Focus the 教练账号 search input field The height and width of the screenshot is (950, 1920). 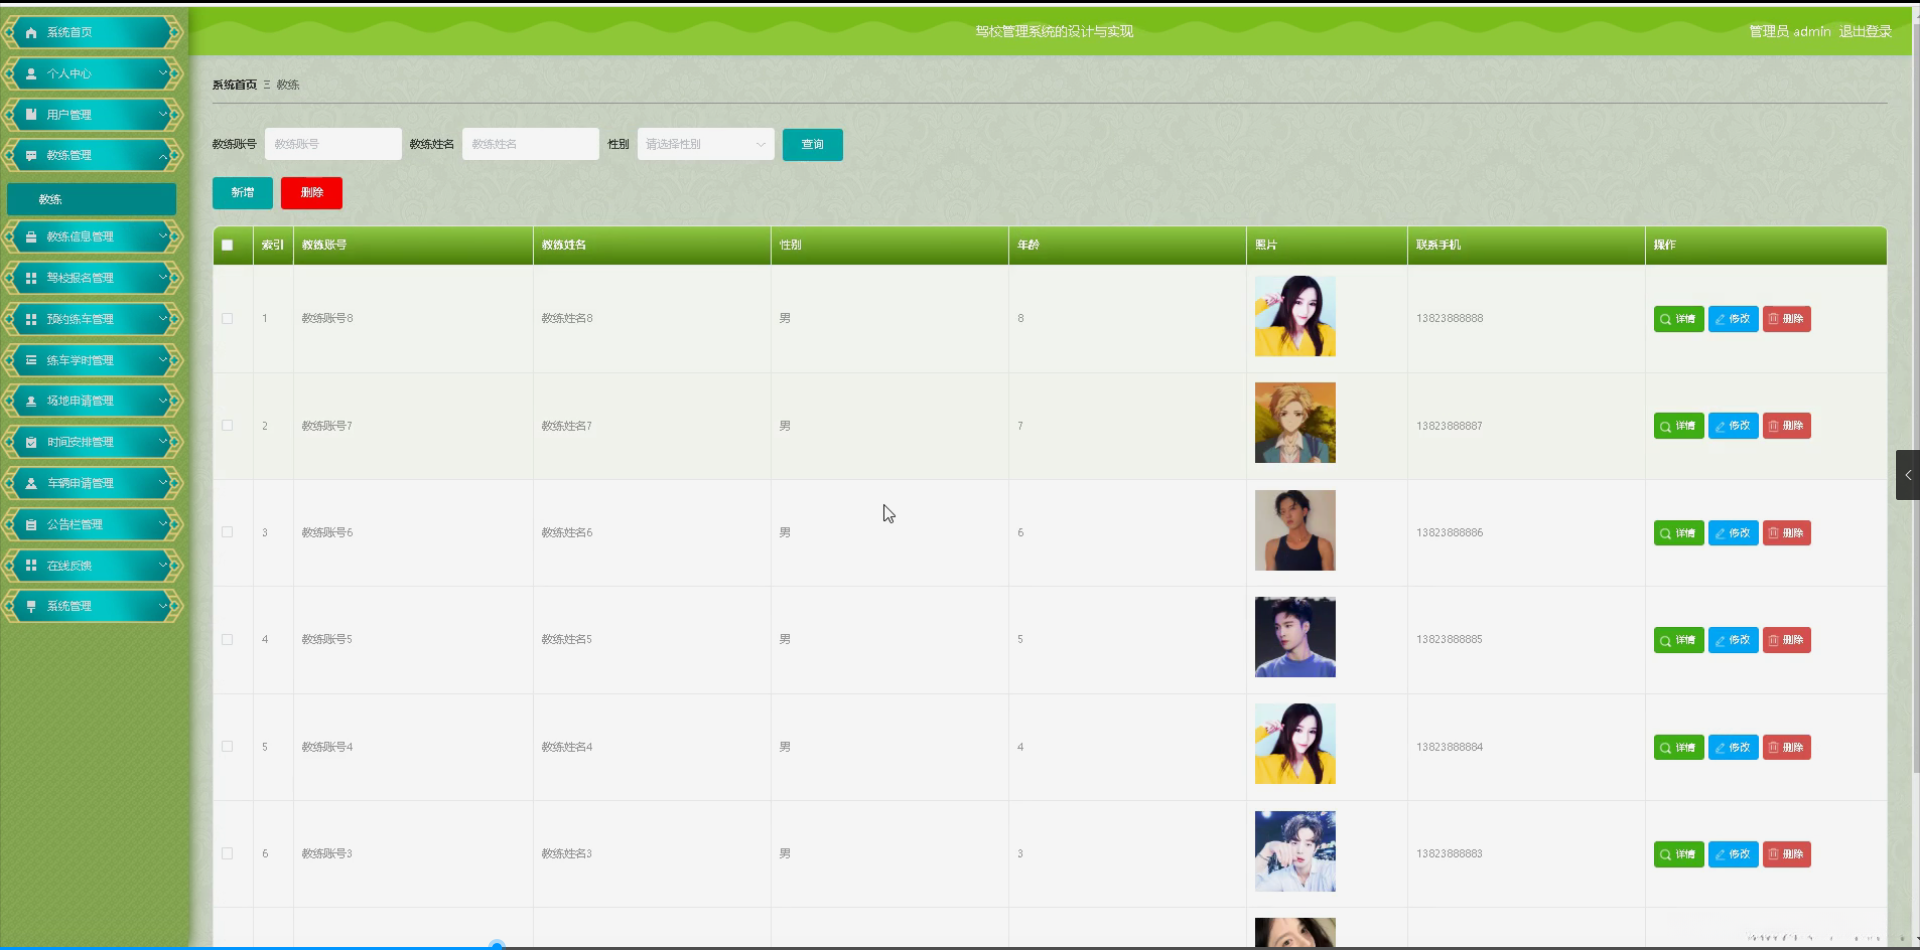(333, 144)
